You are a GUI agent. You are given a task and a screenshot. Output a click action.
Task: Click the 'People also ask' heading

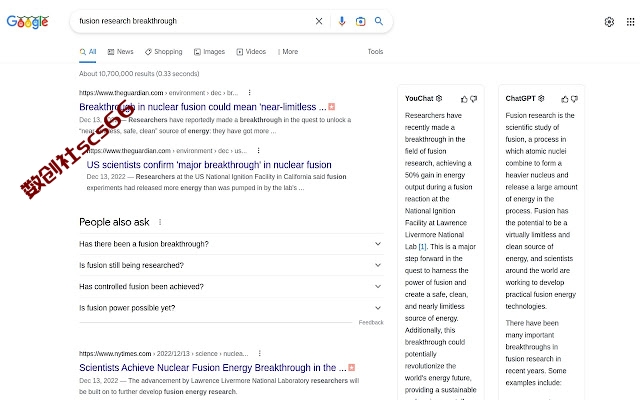pyautogui.click(x=114, y=222)
